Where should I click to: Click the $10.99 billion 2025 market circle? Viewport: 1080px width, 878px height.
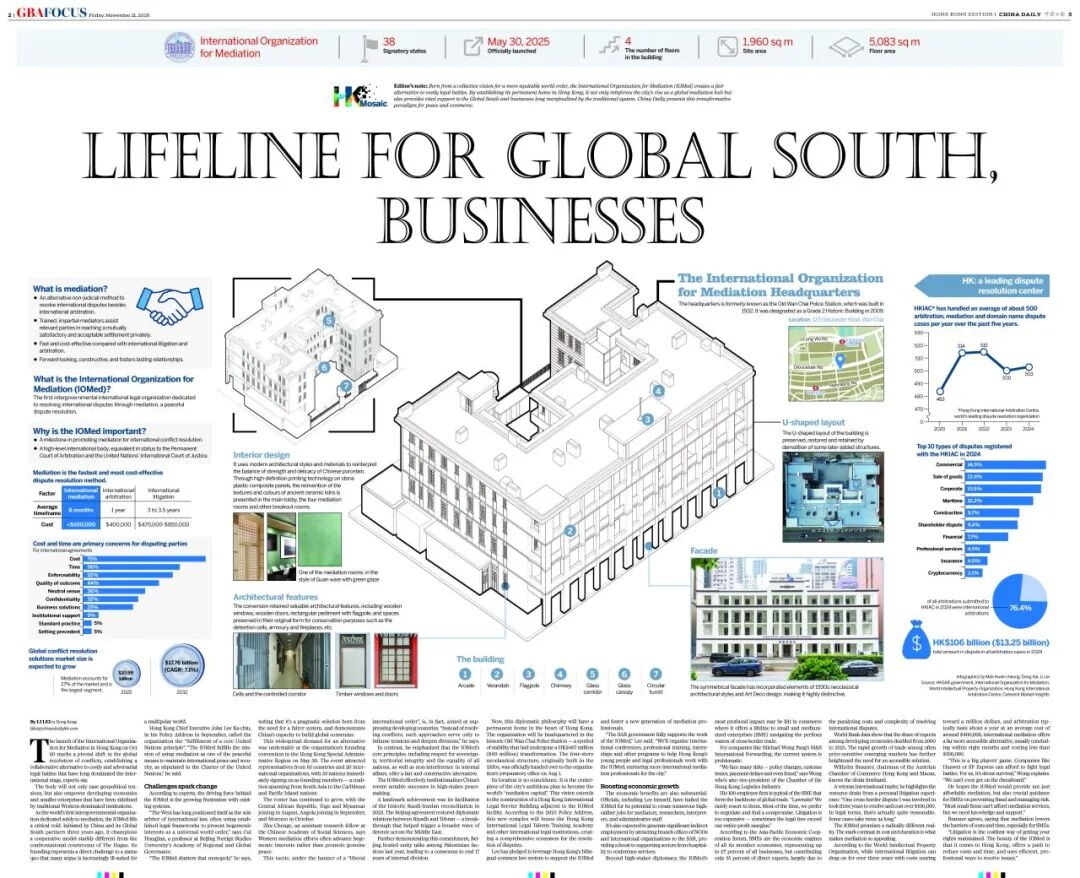coord(125,675)
